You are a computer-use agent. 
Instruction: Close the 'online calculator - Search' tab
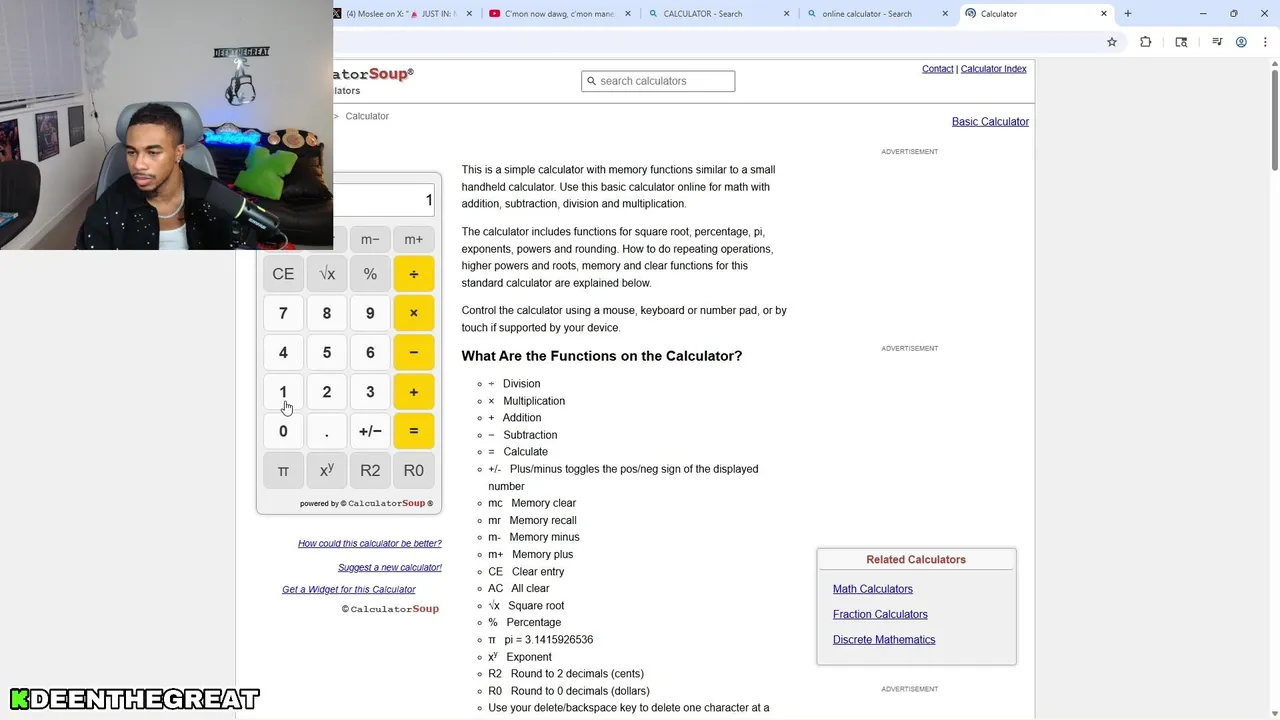pos(945,14)
